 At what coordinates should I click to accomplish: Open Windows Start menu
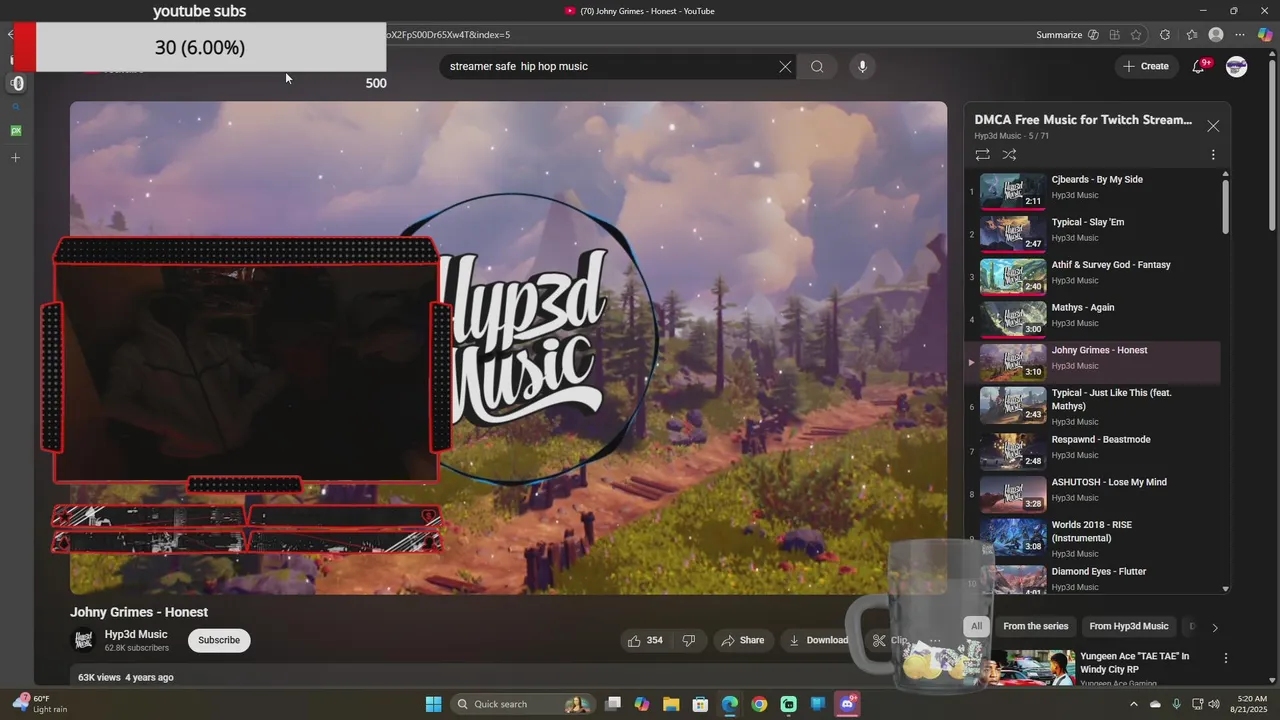pyautogui.click(x=433, y=704)
